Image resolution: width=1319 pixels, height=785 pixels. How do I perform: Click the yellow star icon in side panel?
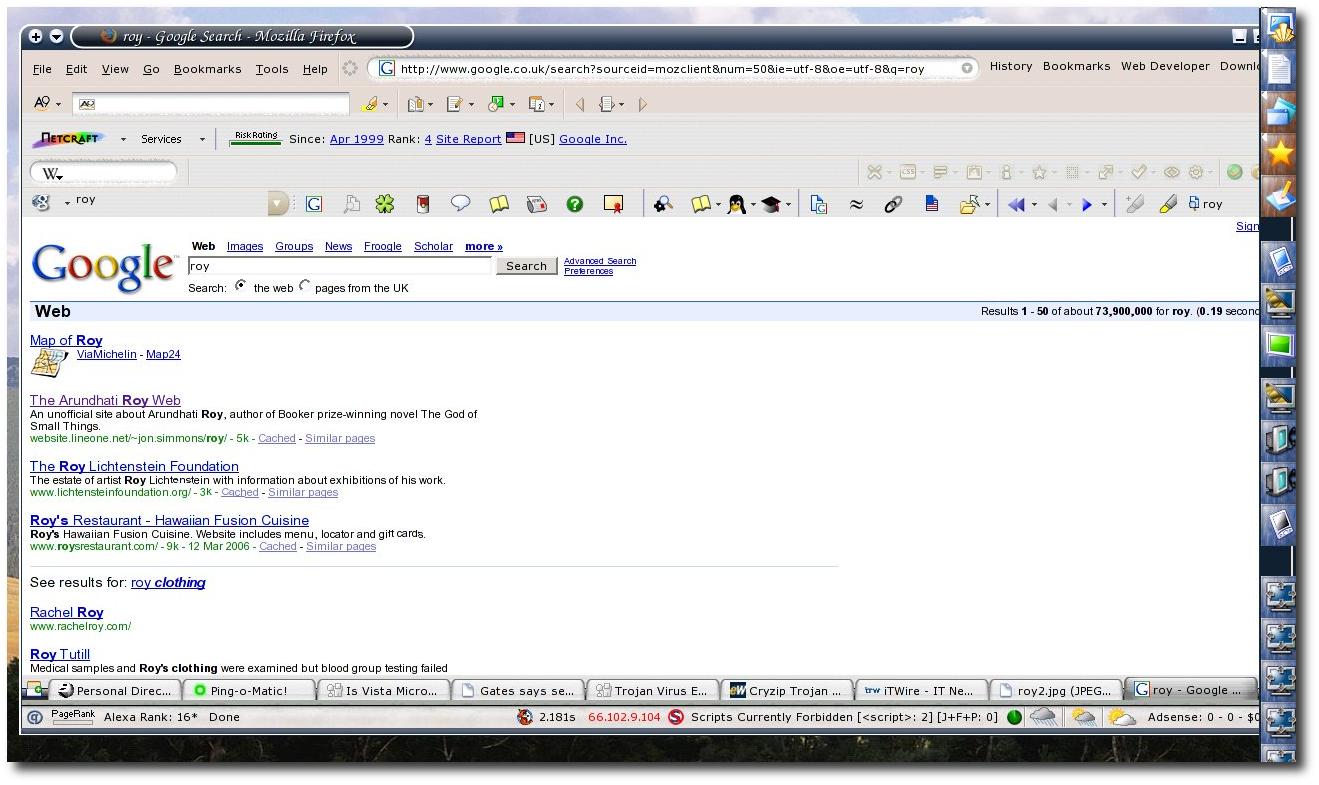(1280, 153)
